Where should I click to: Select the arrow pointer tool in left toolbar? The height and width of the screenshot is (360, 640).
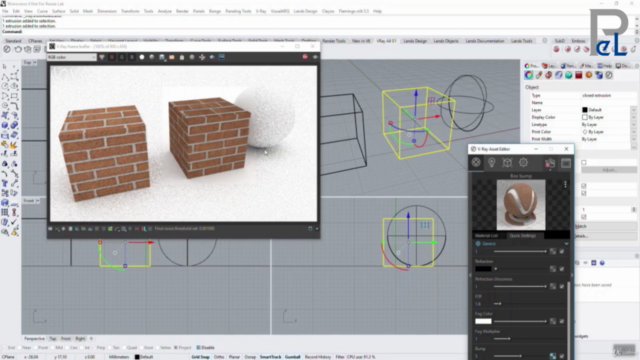4,66
